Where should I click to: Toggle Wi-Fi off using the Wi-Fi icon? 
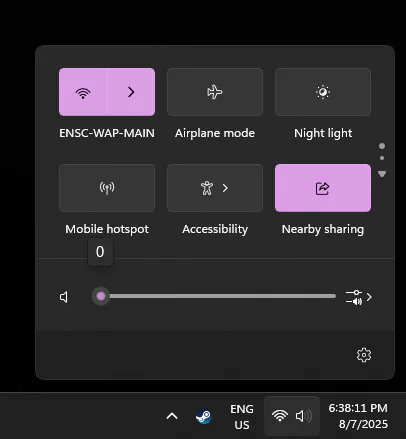(x=83, y=92)
